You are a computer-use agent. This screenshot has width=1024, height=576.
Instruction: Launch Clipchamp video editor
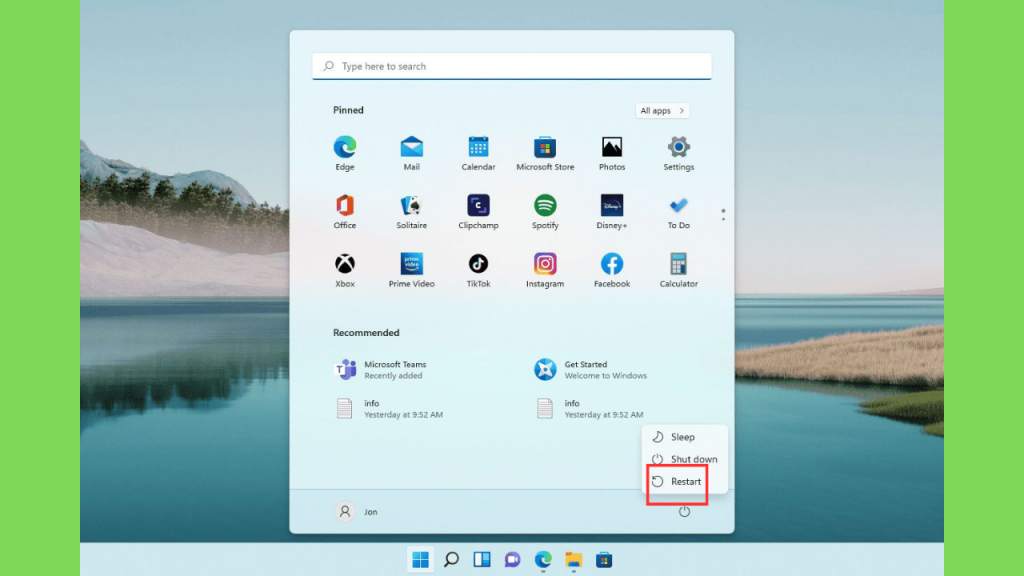click(x=478, y=212)
